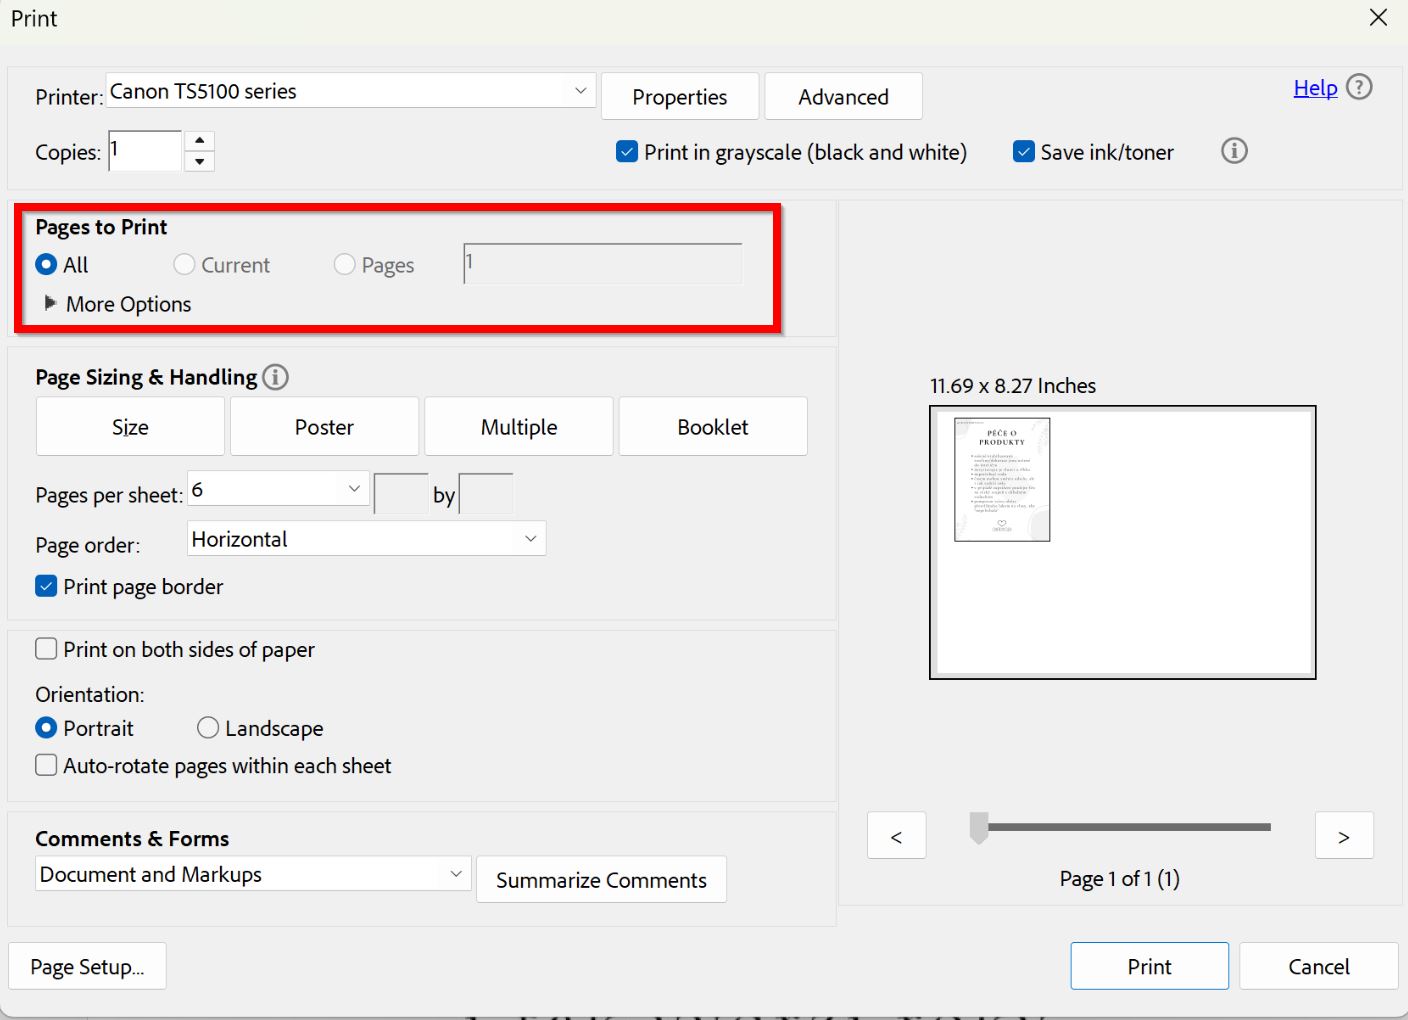Choose the Current page radio button

[184, 265]
